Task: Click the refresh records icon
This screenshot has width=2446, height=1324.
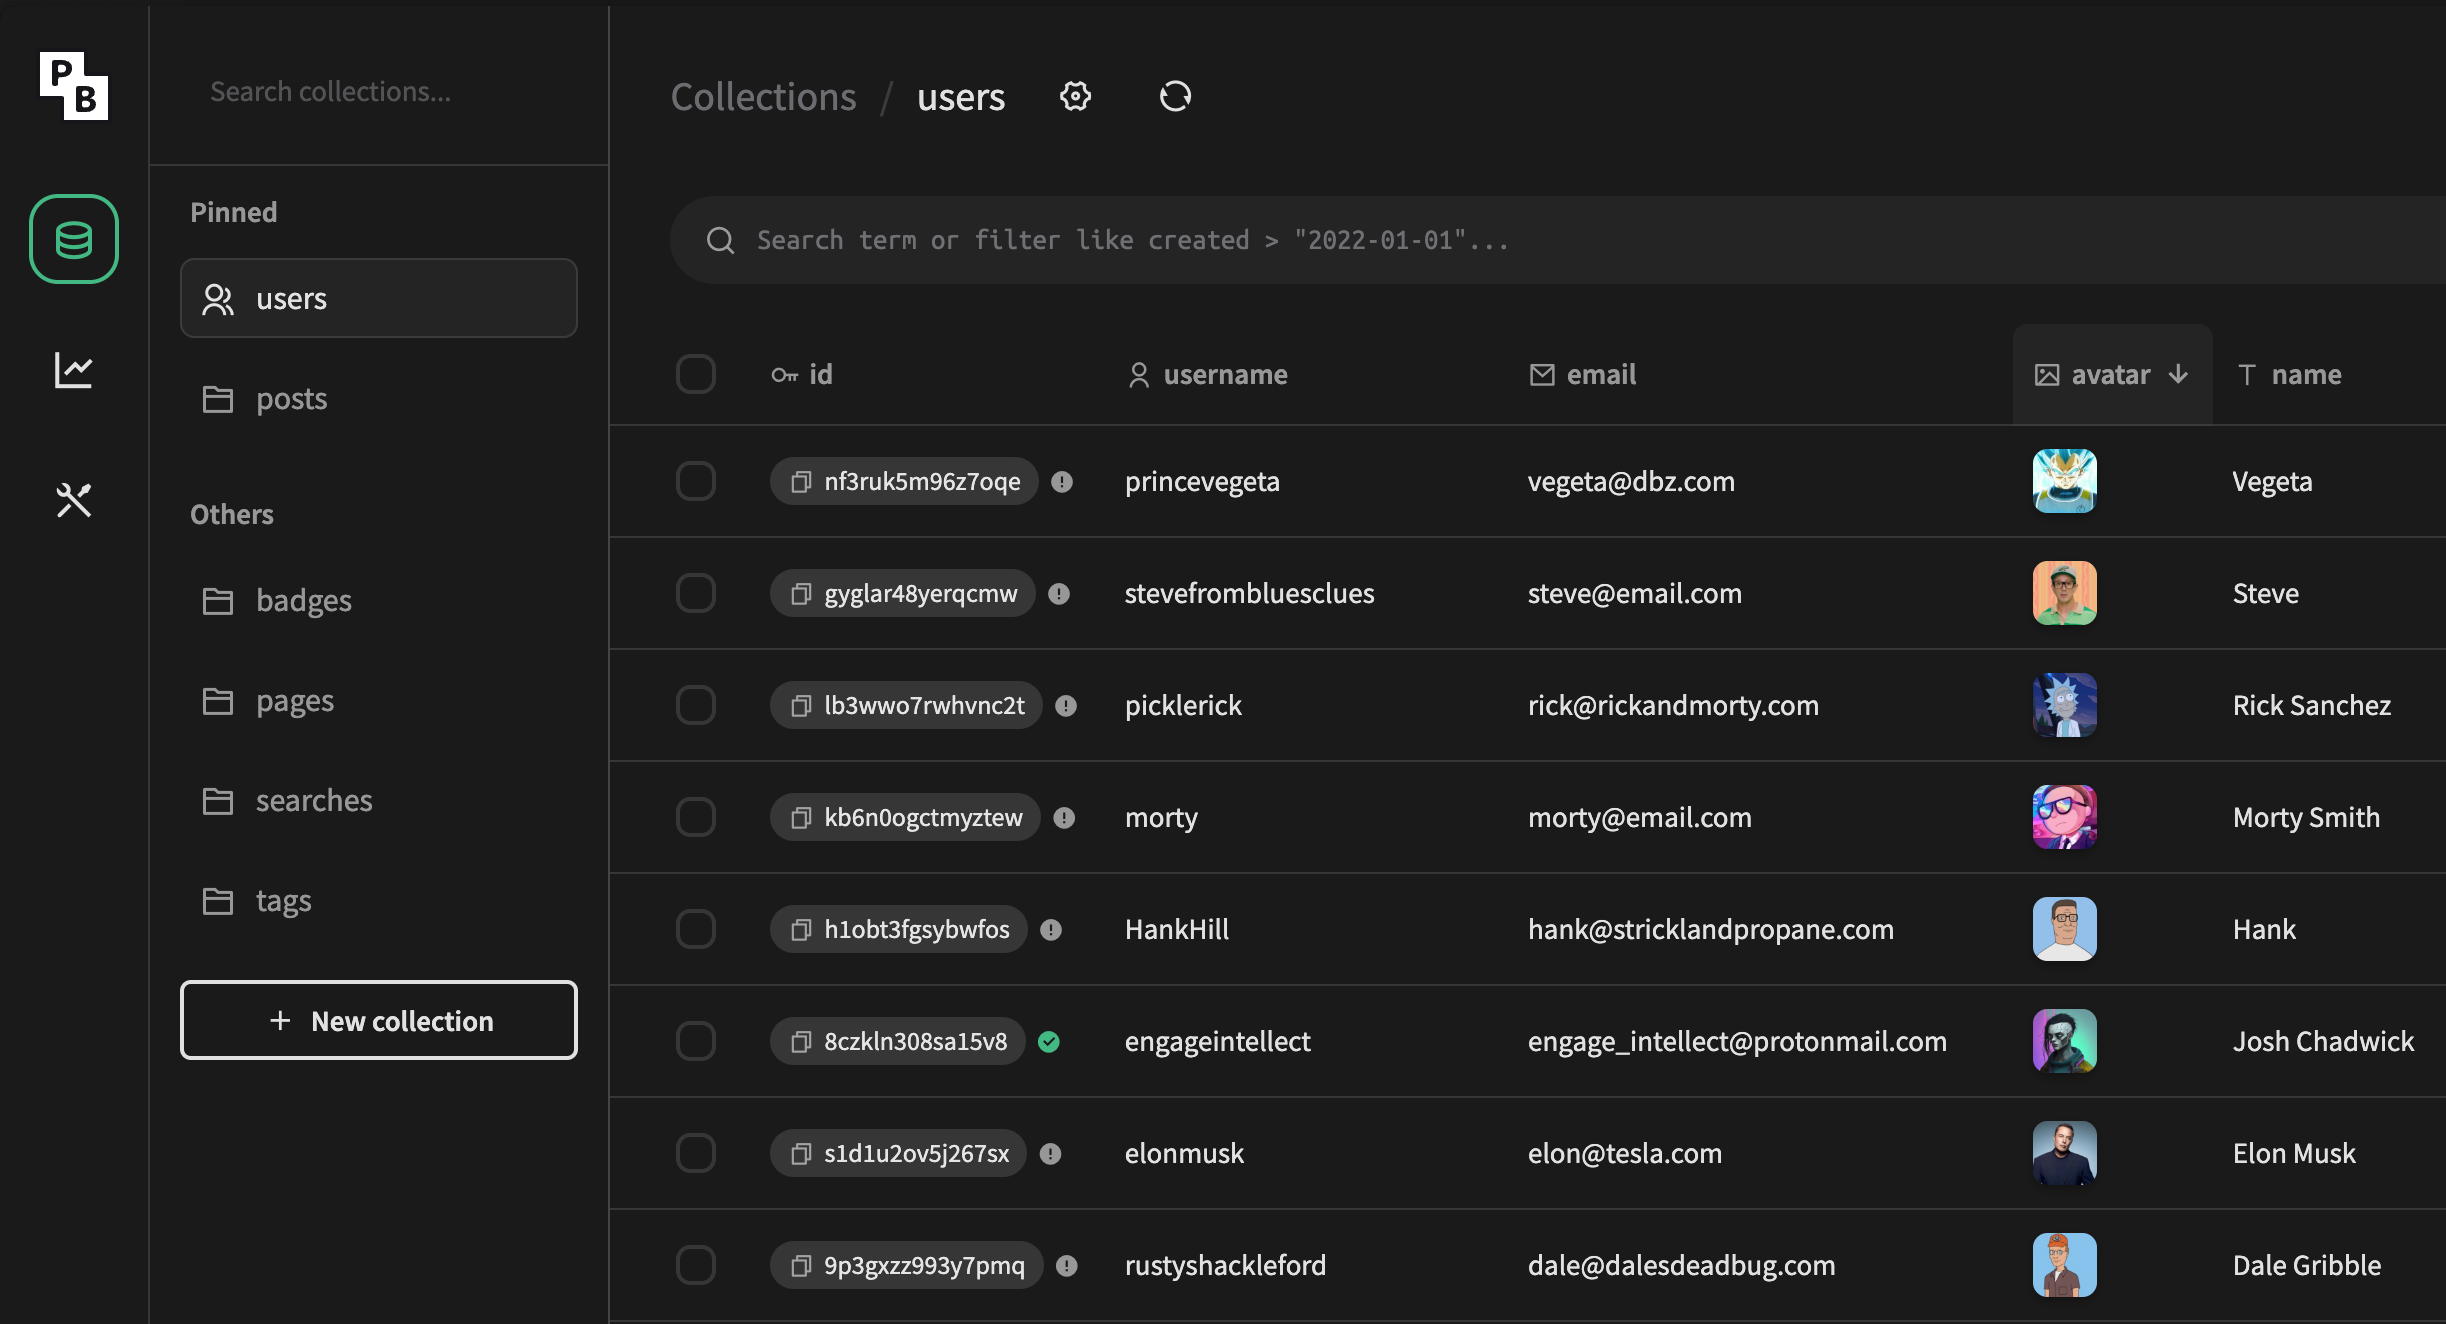Action: 1175,97
